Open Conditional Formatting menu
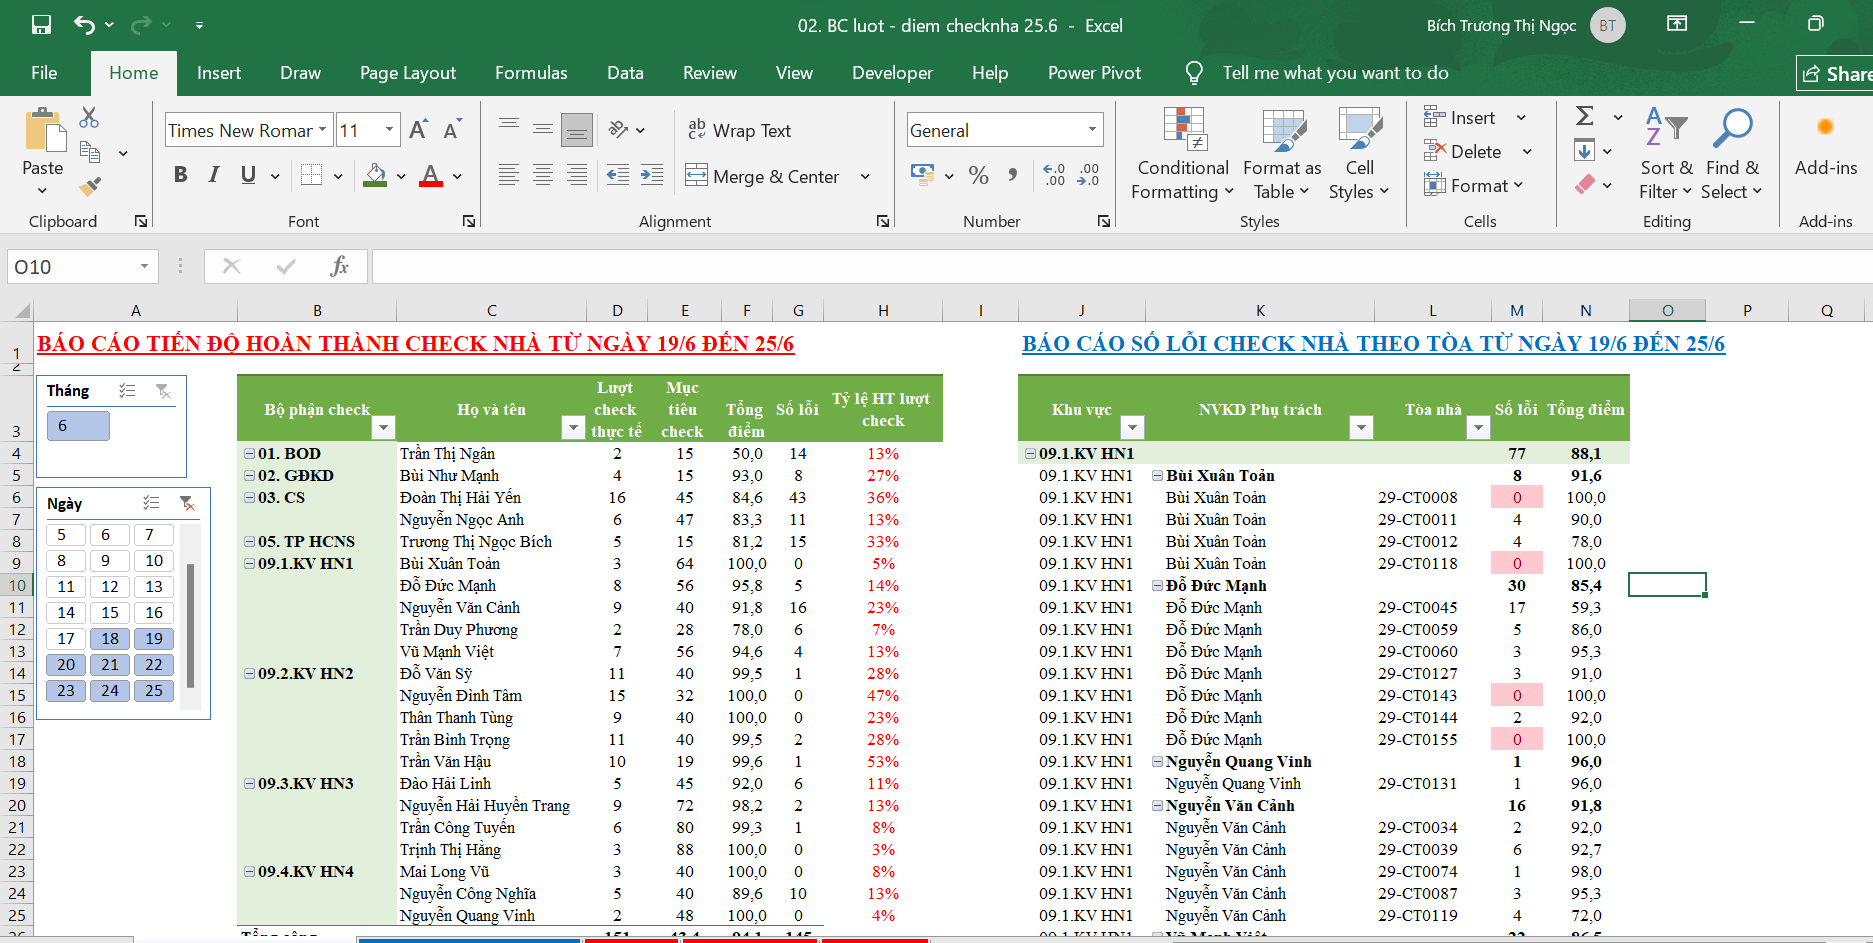Image resolution: width=1873 pixels, height=943 pixels. [x=1183, y=155]
